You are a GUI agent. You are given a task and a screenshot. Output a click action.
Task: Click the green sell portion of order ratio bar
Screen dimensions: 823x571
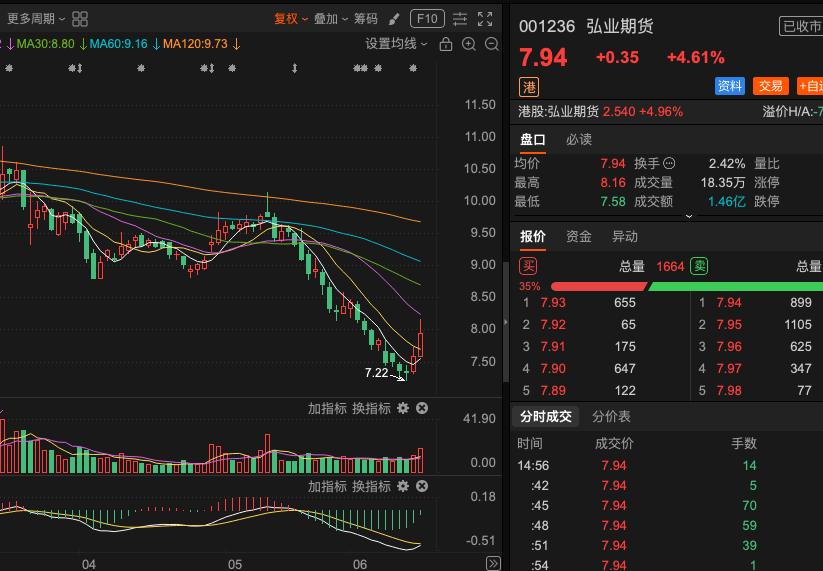click(x=736, y=287)
